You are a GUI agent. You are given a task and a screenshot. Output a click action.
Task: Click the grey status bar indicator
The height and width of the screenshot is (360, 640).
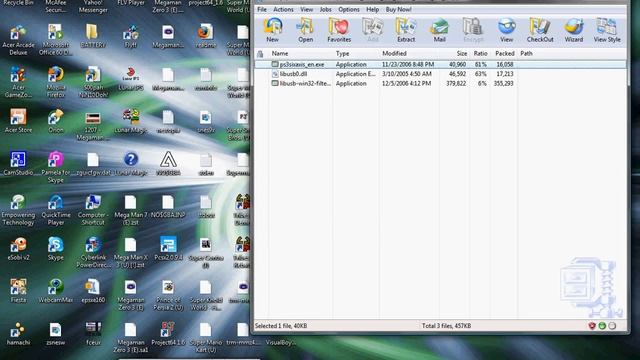(x=612, y=326)
